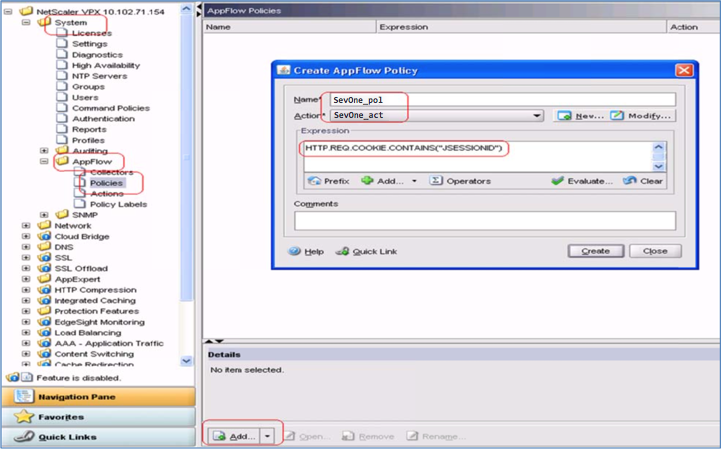Click the Navigation Pane icon
This screenshot has height=450, width=721.
click(23, 396)
